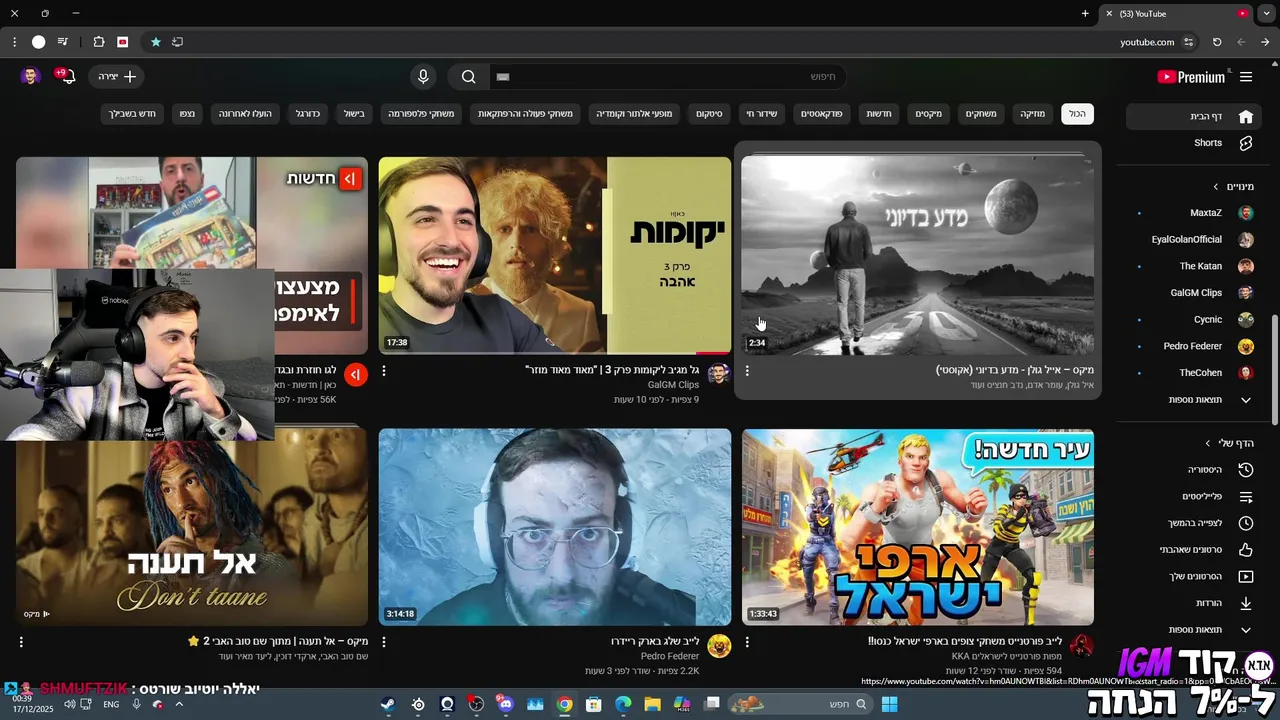Open Steam from the taskbar
Screen dimensions: 1280x720
coord(387,704)
